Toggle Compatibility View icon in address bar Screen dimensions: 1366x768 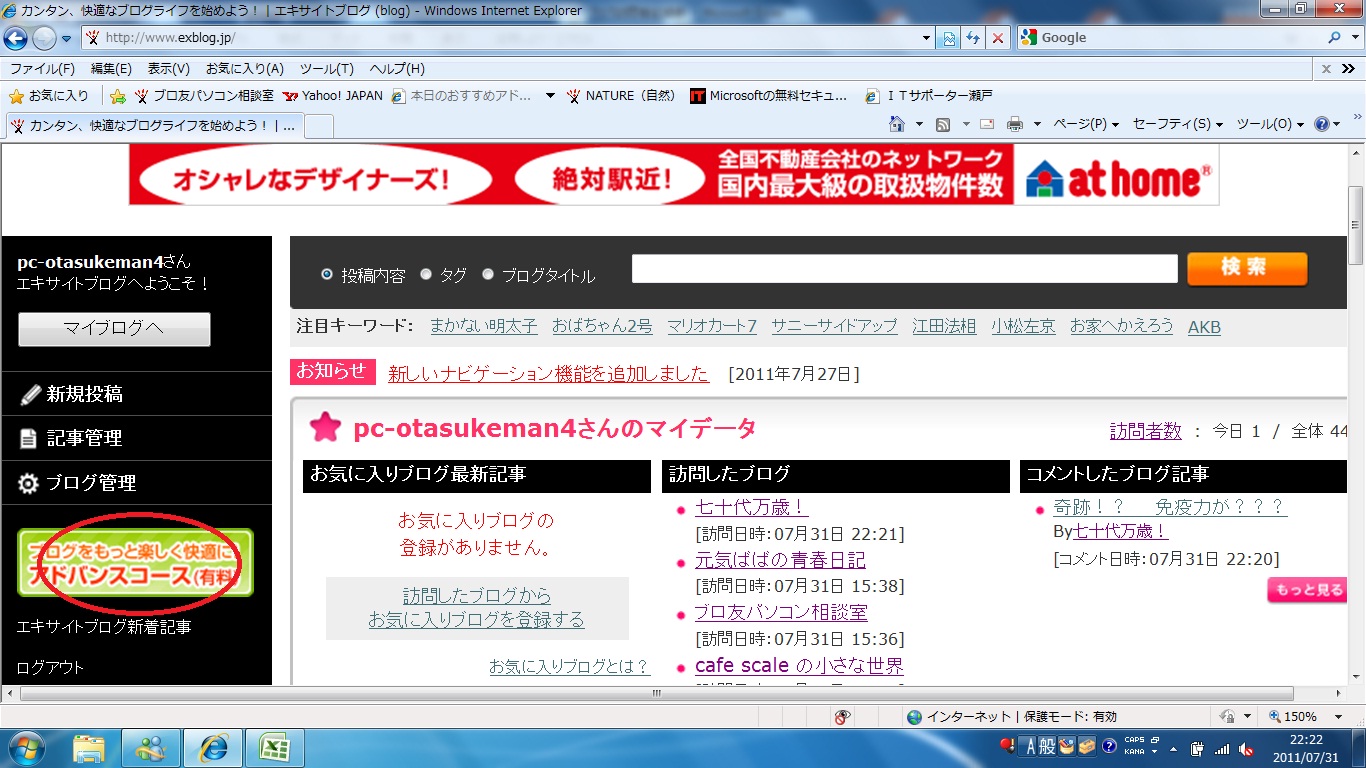click(950, 38)
